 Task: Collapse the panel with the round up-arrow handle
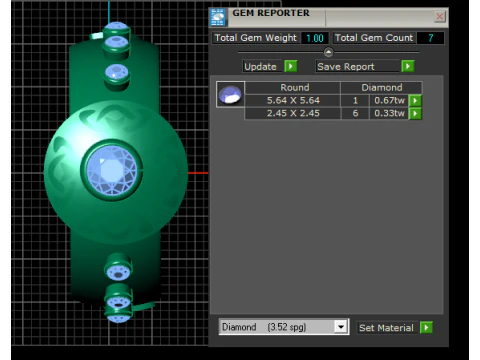click(x=328, y=52)
